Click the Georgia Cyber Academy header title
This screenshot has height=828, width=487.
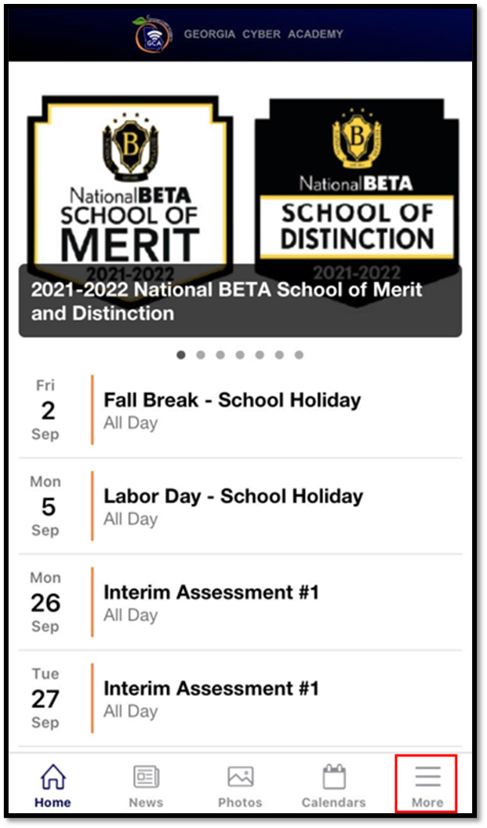pos(264,34)
